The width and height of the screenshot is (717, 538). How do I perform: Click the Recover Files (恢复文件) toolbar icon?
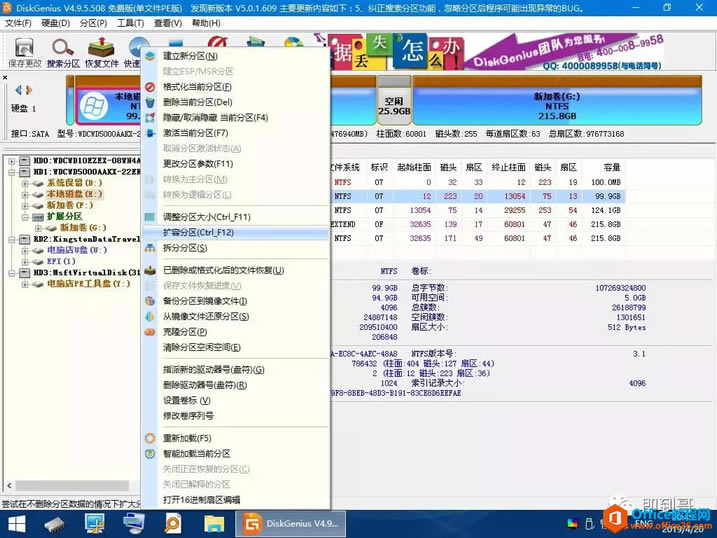[x=102, y=53]
